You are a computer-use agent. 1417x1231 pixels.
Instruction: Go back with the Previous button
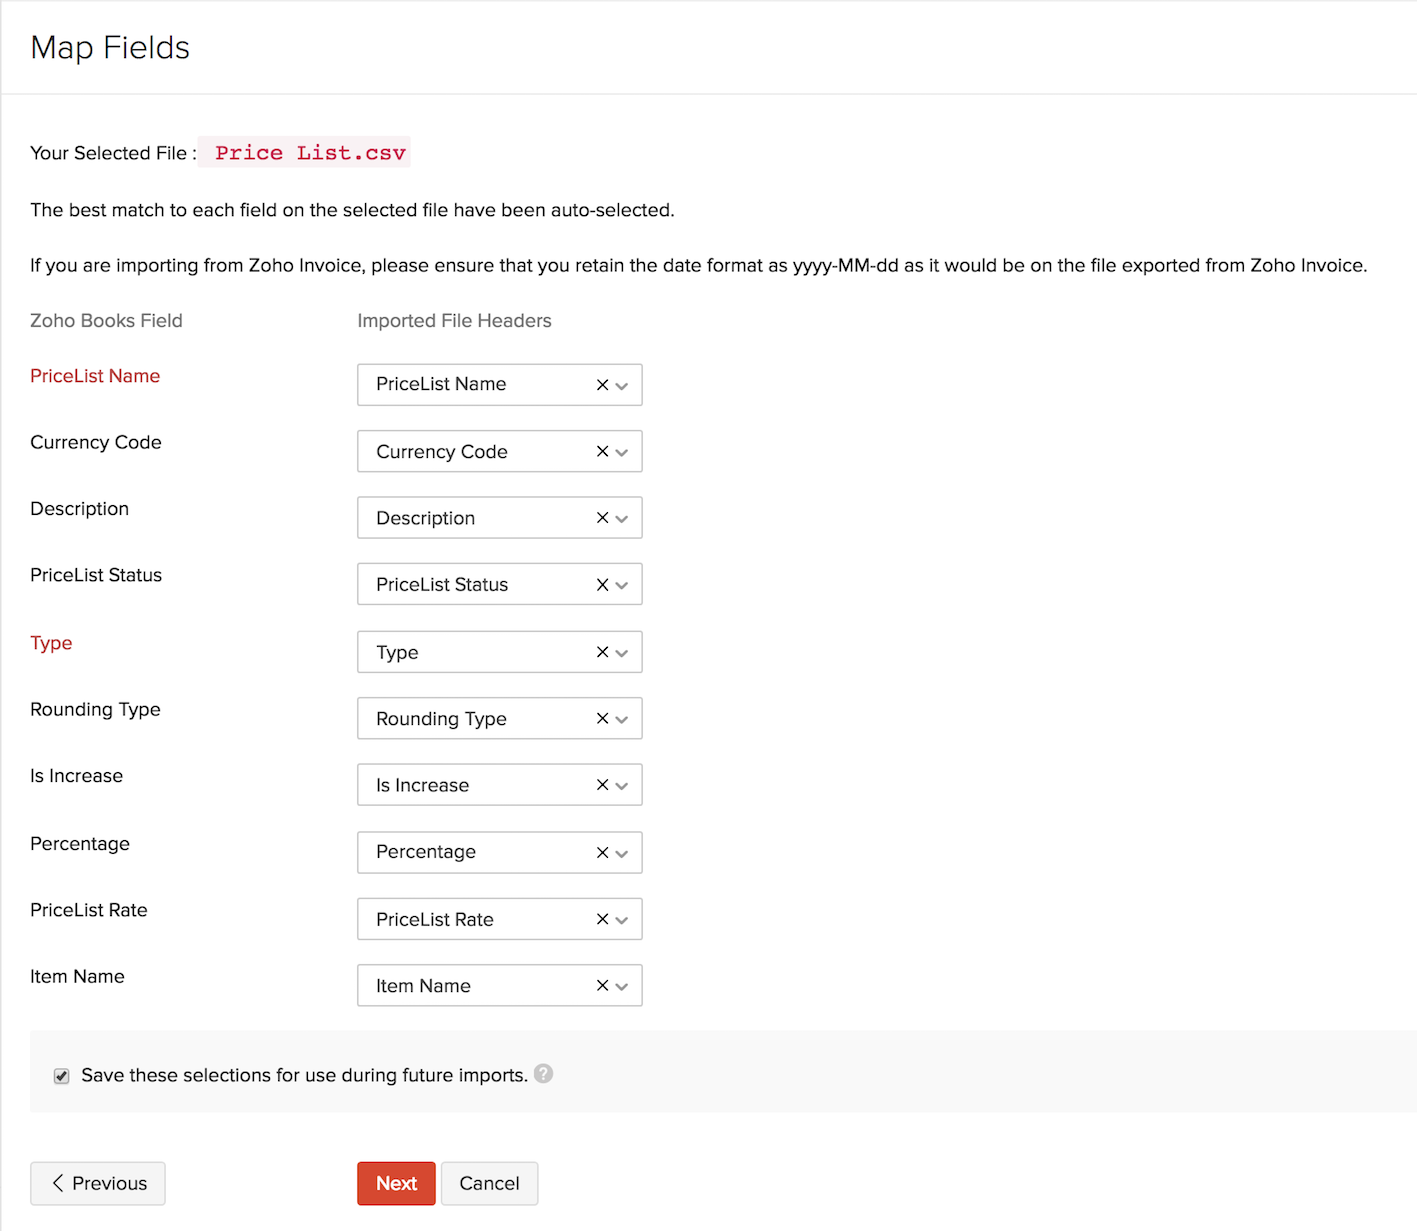pos(98,1184)
